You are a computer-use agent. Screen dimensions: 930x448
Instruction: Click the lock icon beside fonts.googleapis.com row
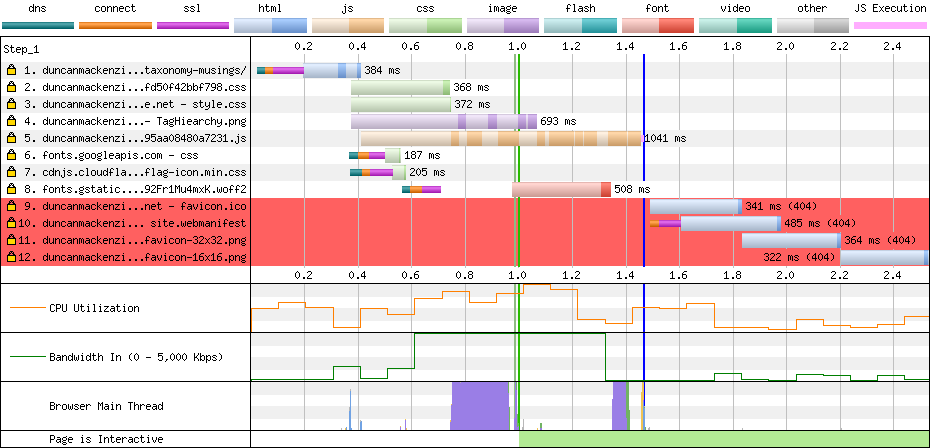click(x=11, y=156)
